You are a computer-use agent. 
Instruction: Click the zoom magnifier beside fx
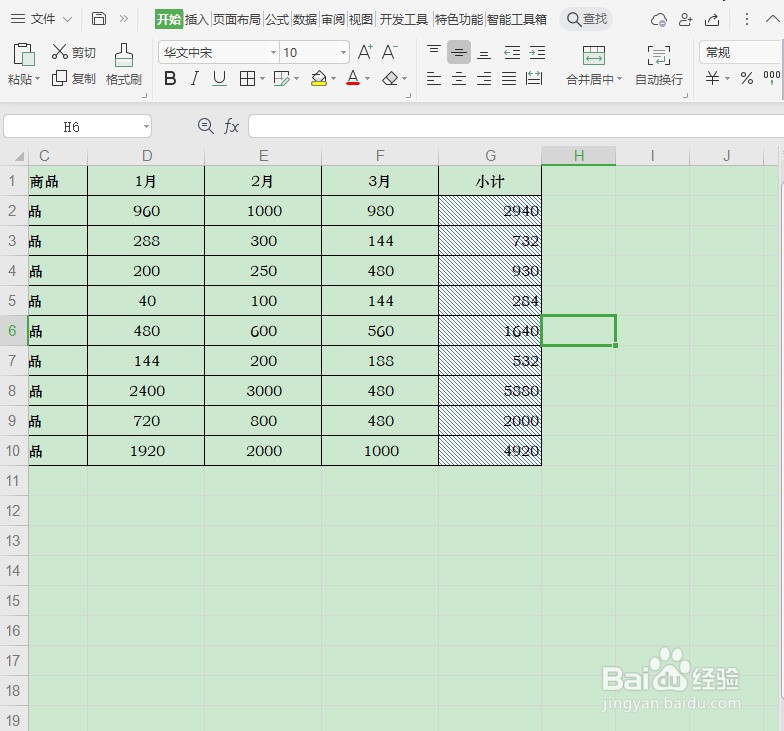click(206, 126)
